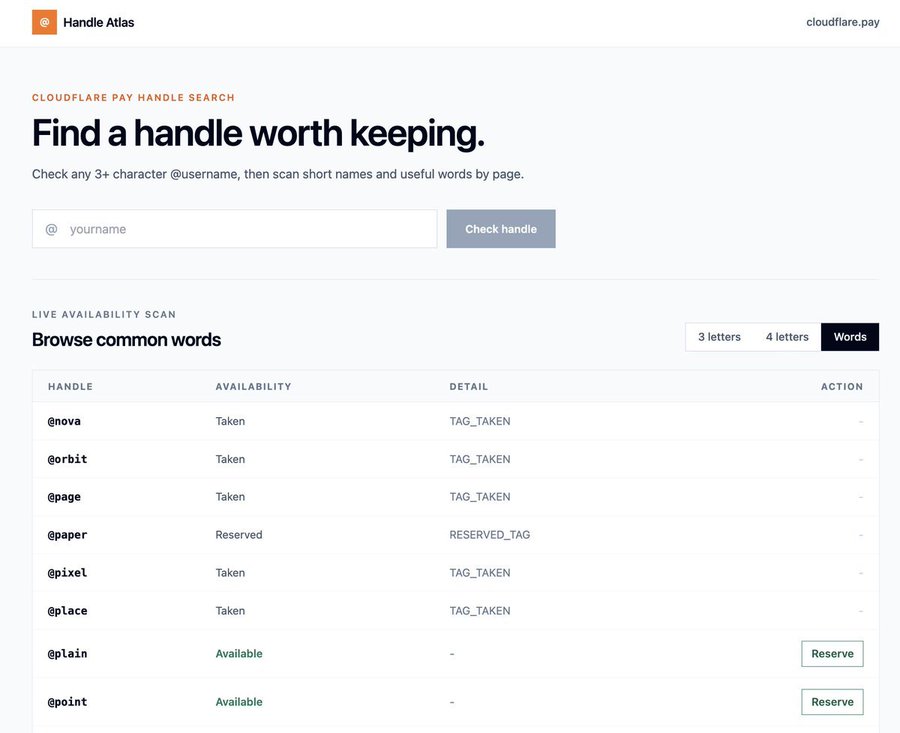
Task: Click Taken status in @place row
Action: pyautogui.click(x=230, y=611)
